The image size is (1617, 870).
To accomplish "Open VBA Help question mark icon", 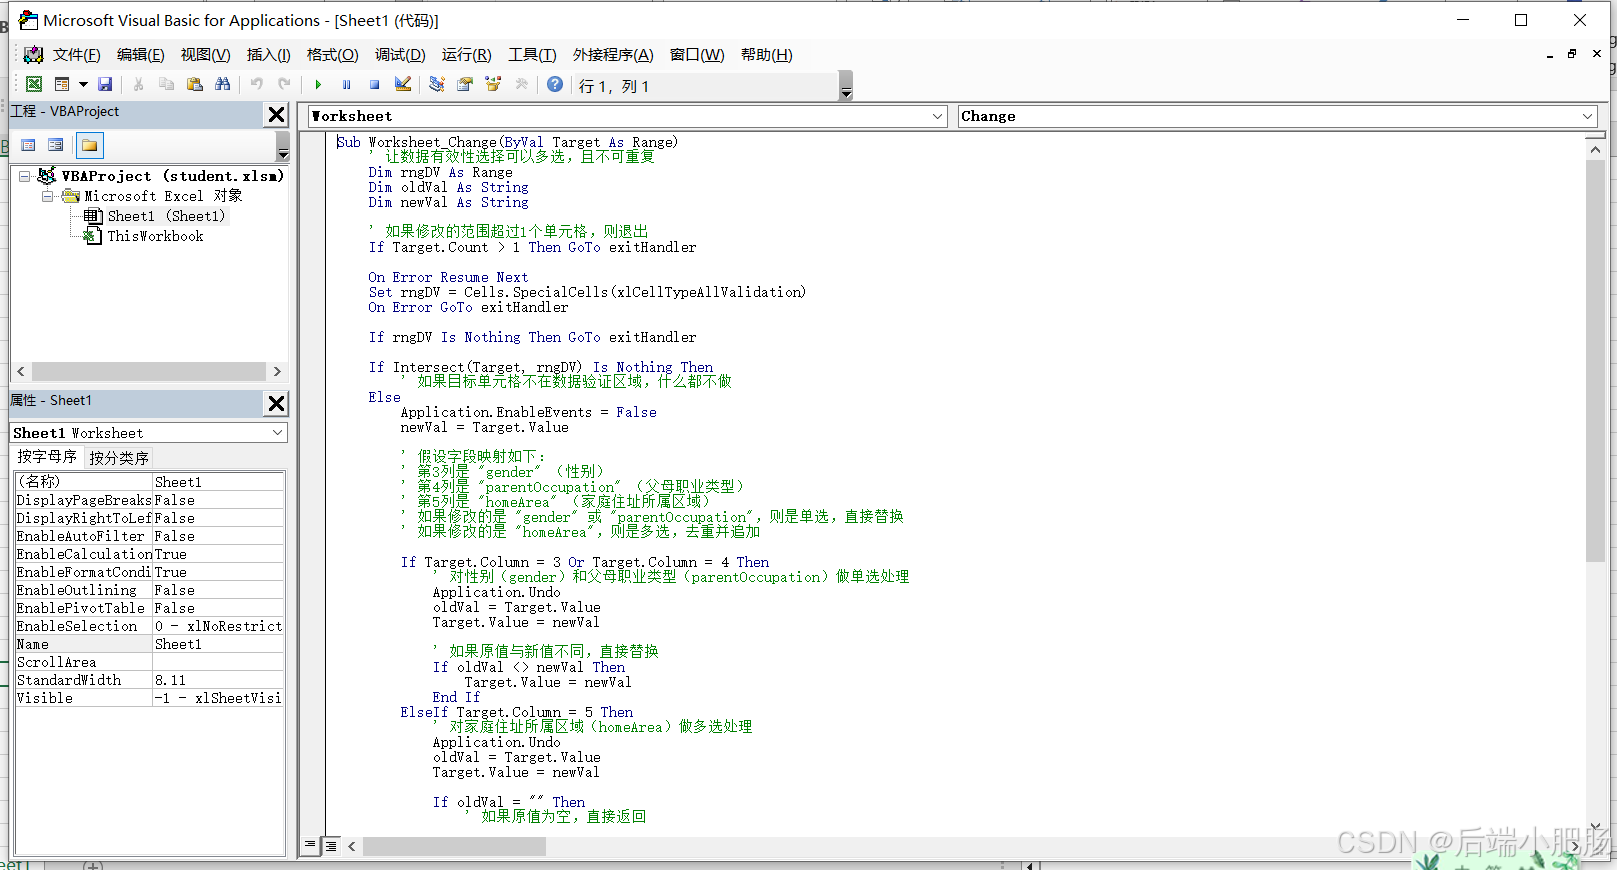I will (x=555, y=84).
